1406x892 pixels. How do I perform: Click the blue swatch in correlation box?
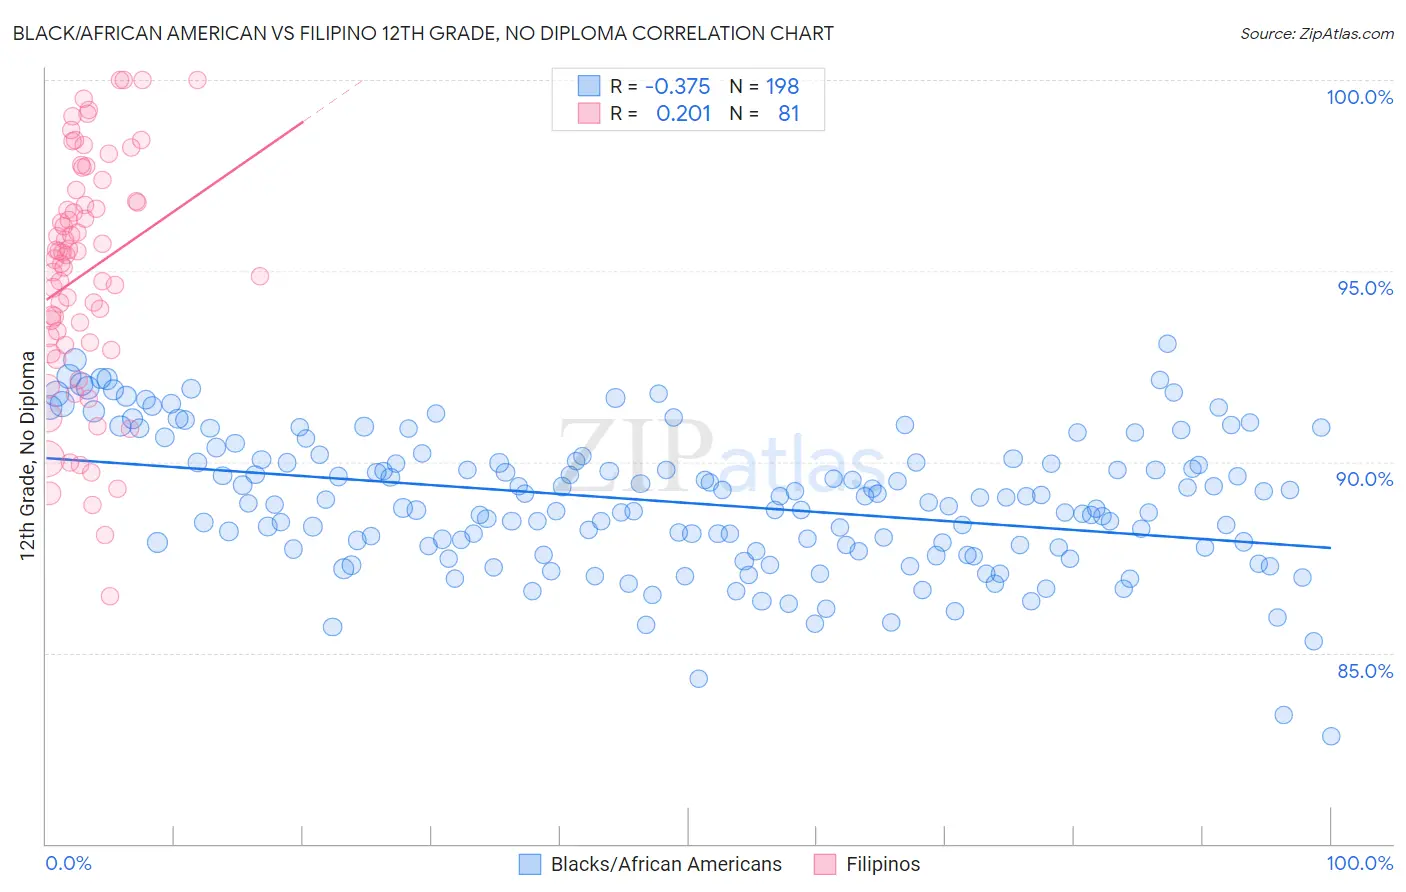(x=589, y=87)
